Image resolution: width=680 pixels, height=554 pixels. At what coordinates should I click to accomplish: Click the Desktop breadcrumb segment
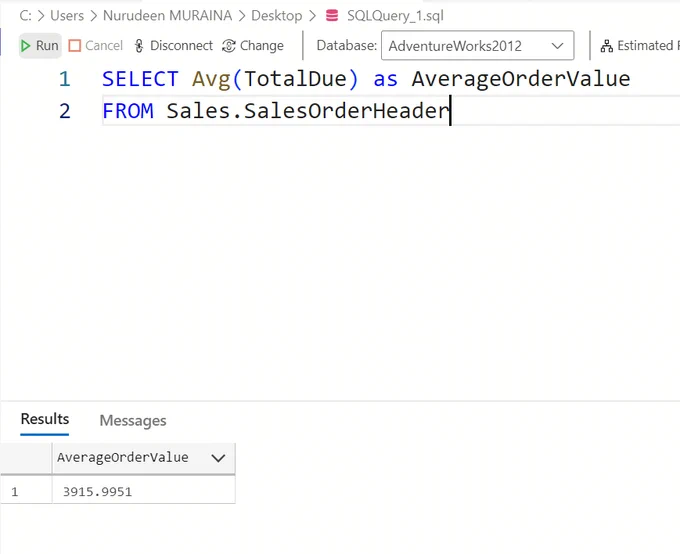(277, 16)
